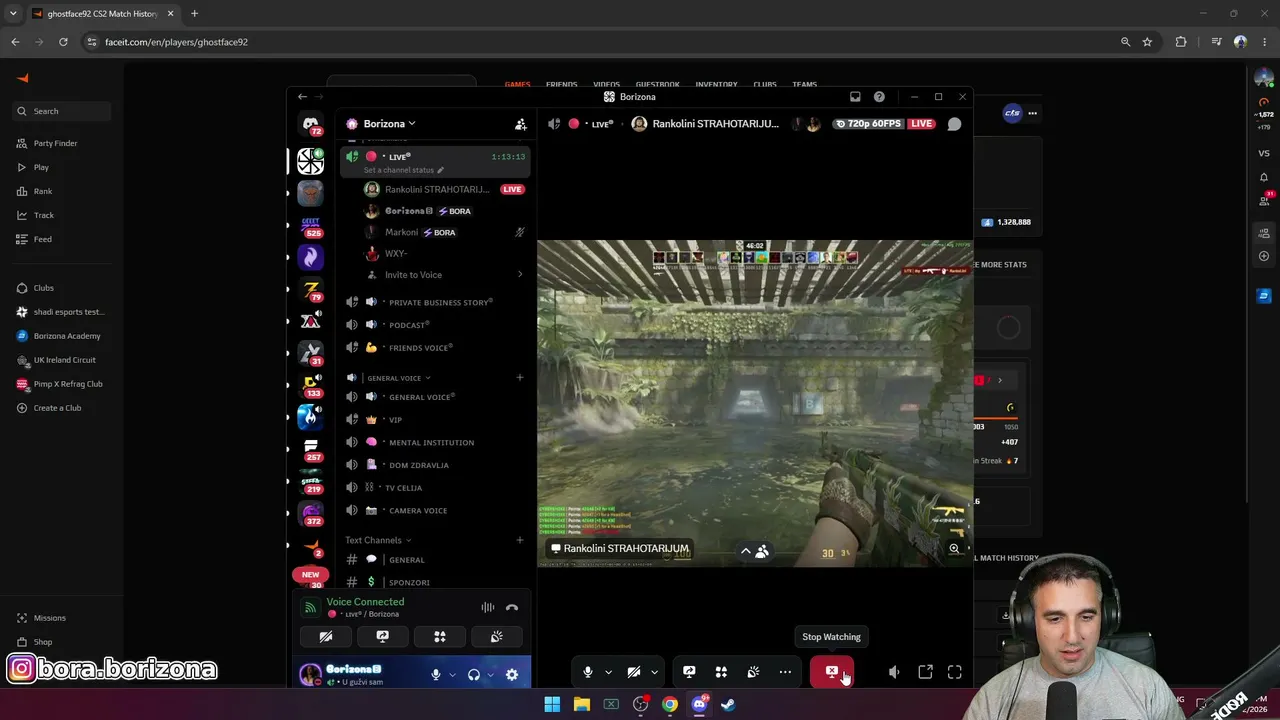1280x720 pixels.
Task: Click the Stop Watching red button
Action: [832, 672]
